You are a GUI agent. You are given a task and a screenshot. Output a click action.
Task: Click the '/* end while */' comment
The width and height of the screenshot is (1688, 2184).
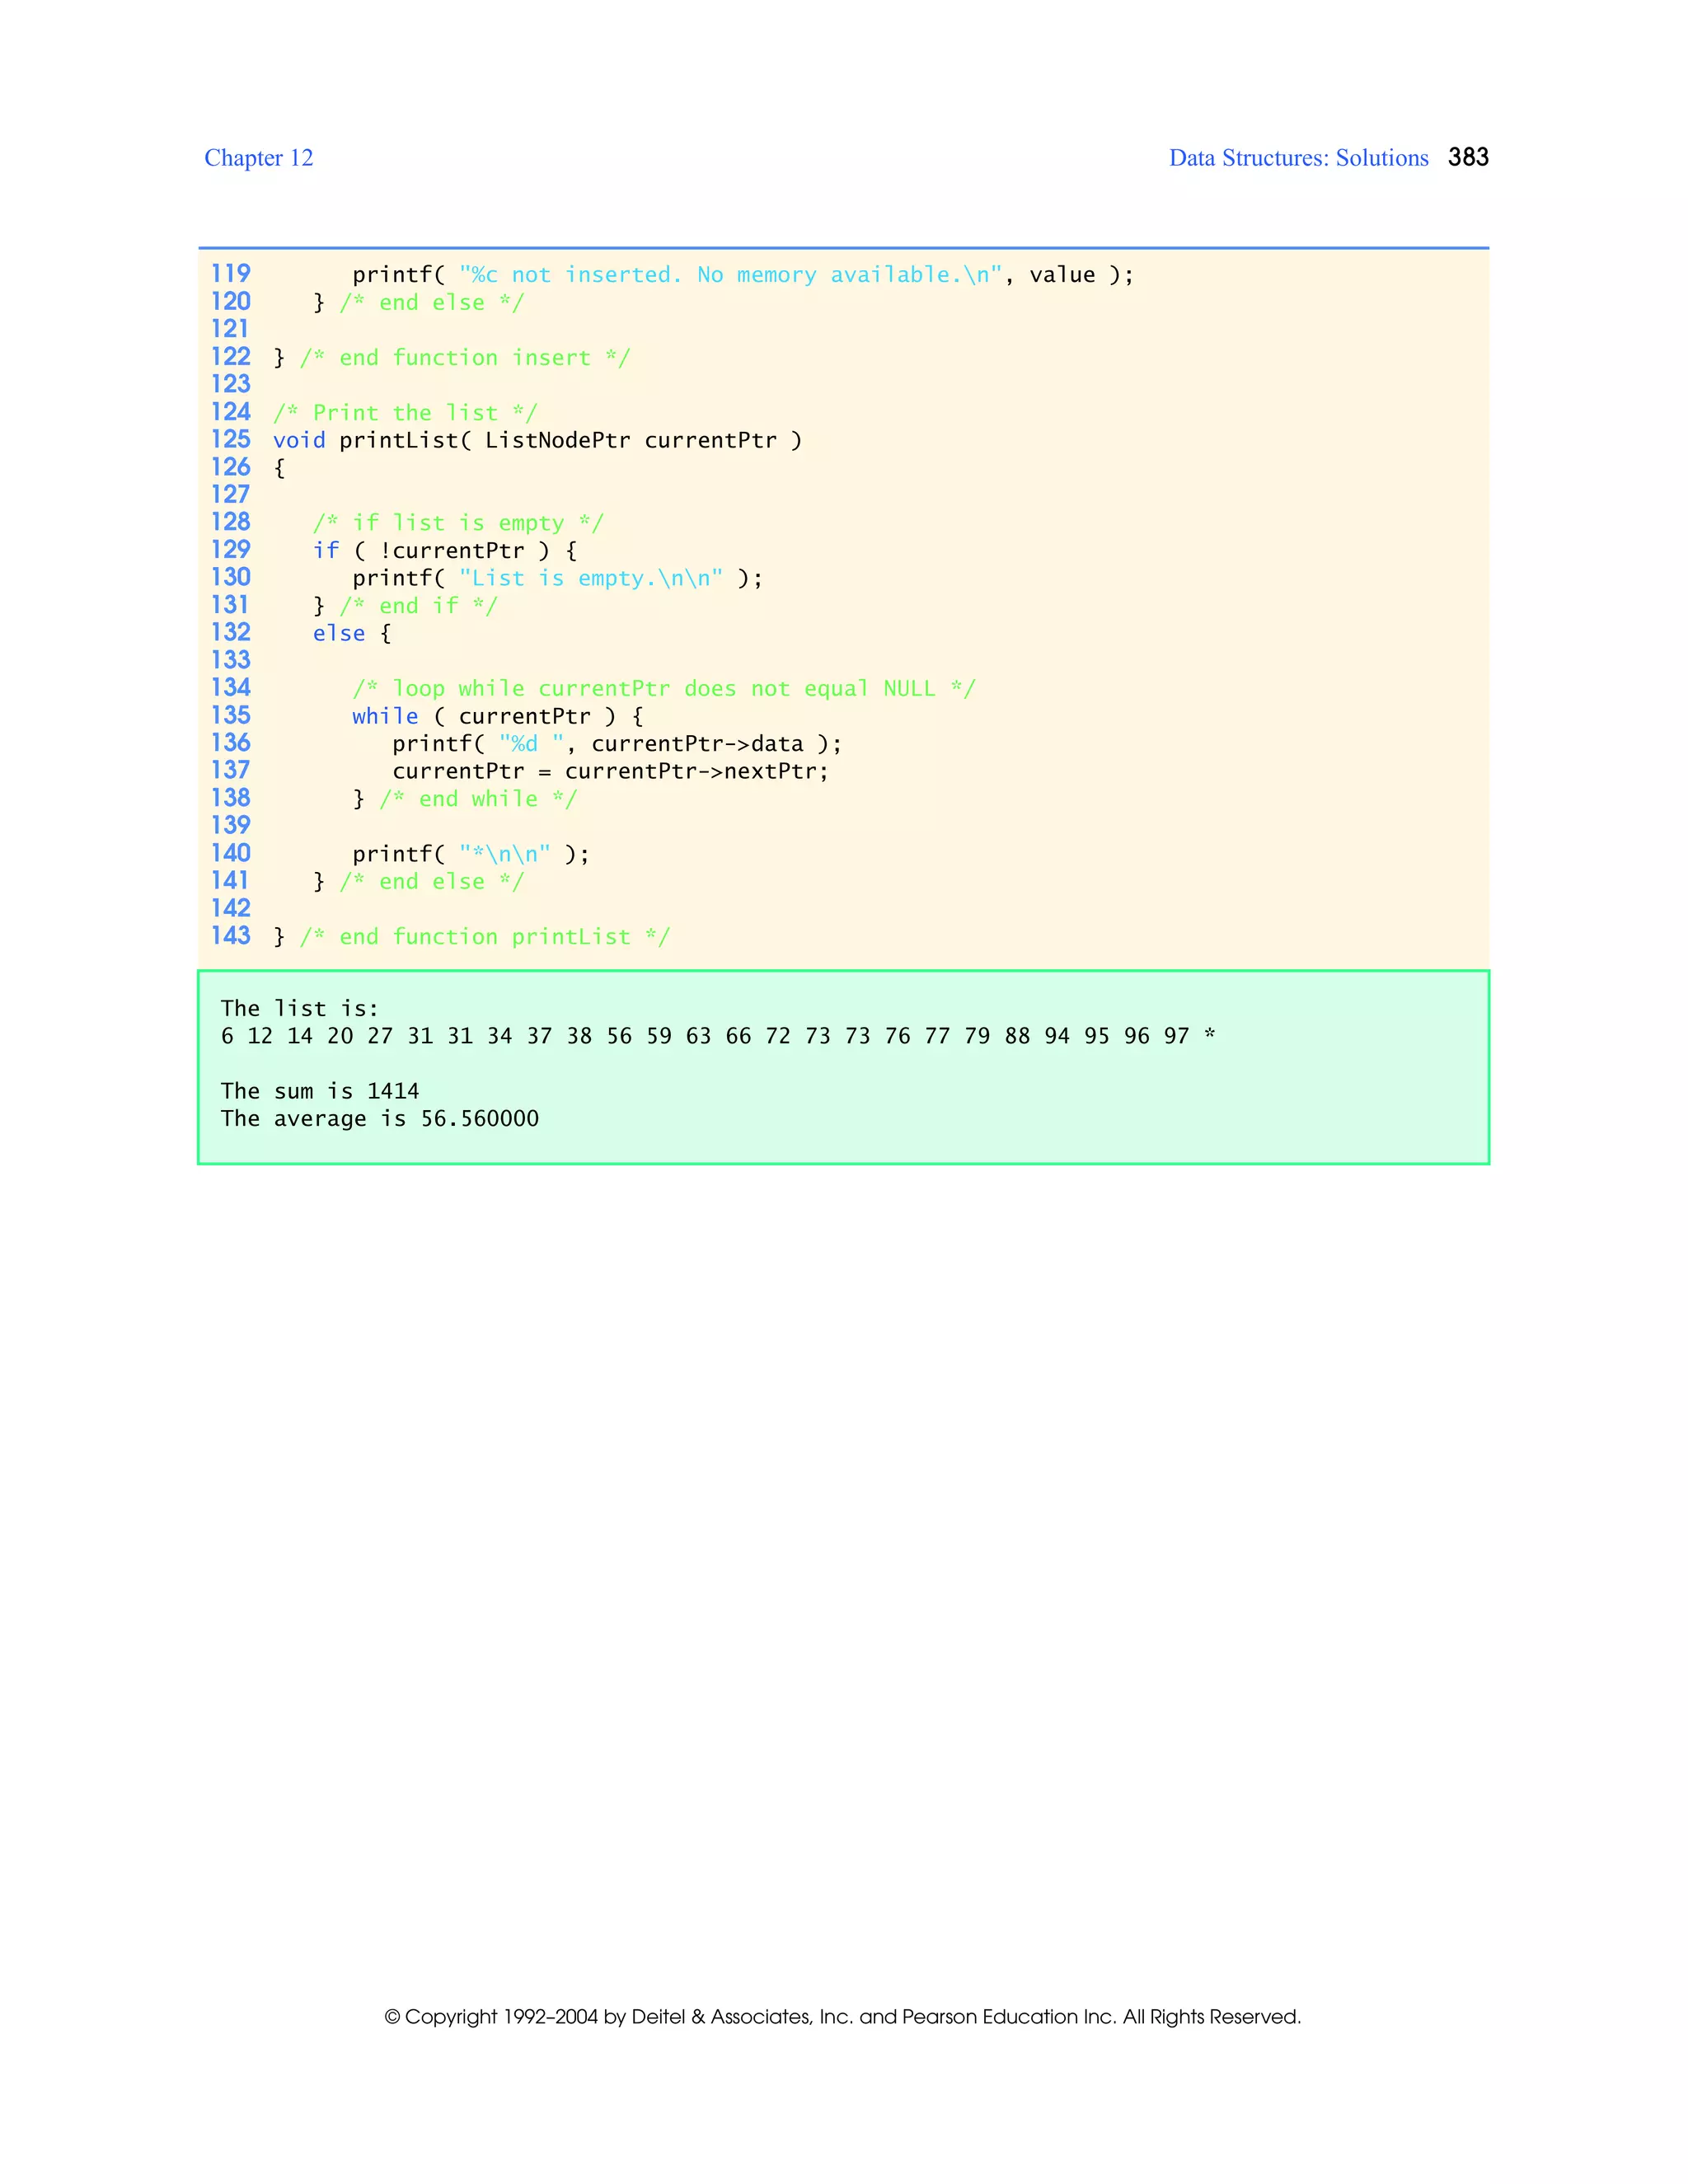pos(478,799)
